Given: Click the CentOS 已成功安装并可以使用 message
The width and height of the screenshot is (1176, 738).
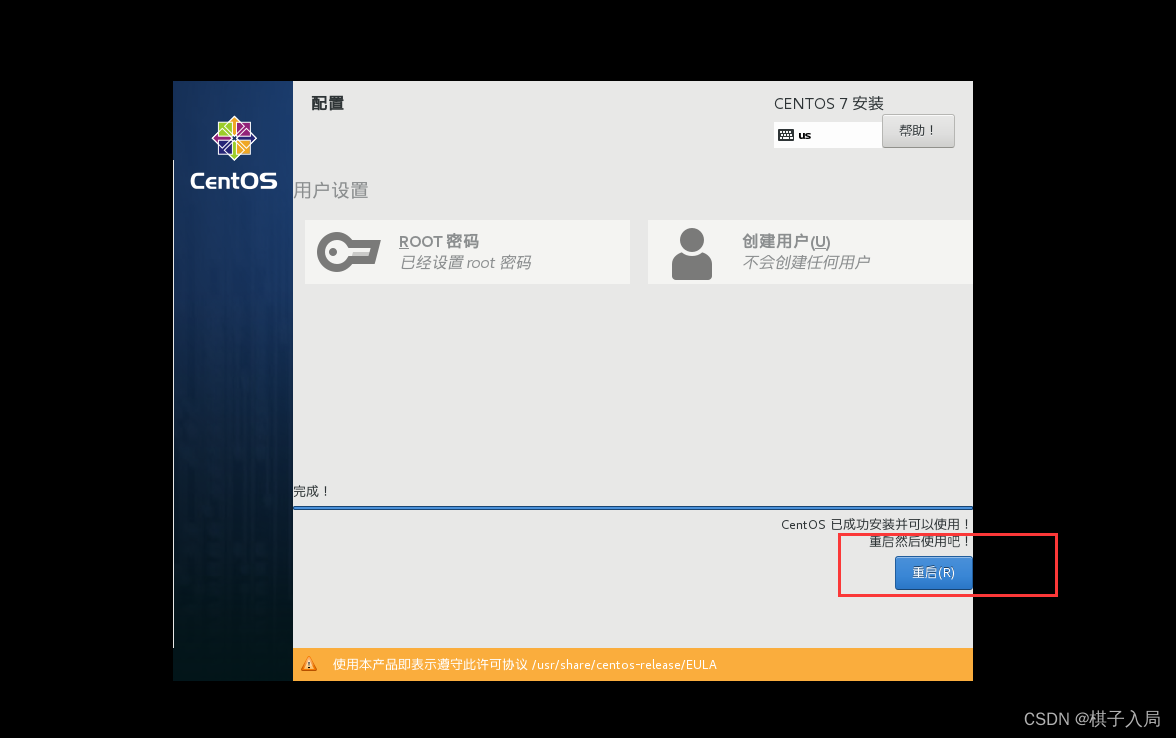Looking at the screenshot, I should (x=876, y=524).
